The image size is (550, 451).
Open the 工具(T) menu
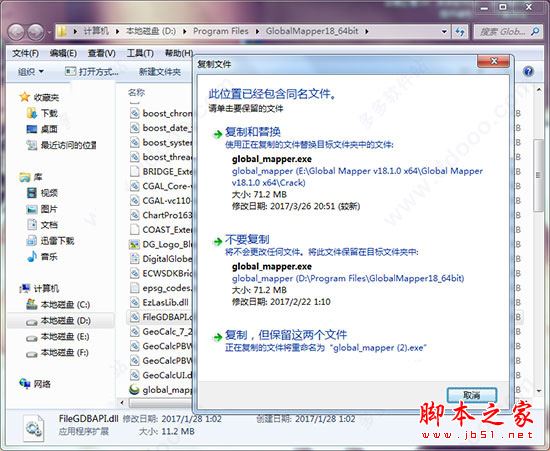[140, 53]
